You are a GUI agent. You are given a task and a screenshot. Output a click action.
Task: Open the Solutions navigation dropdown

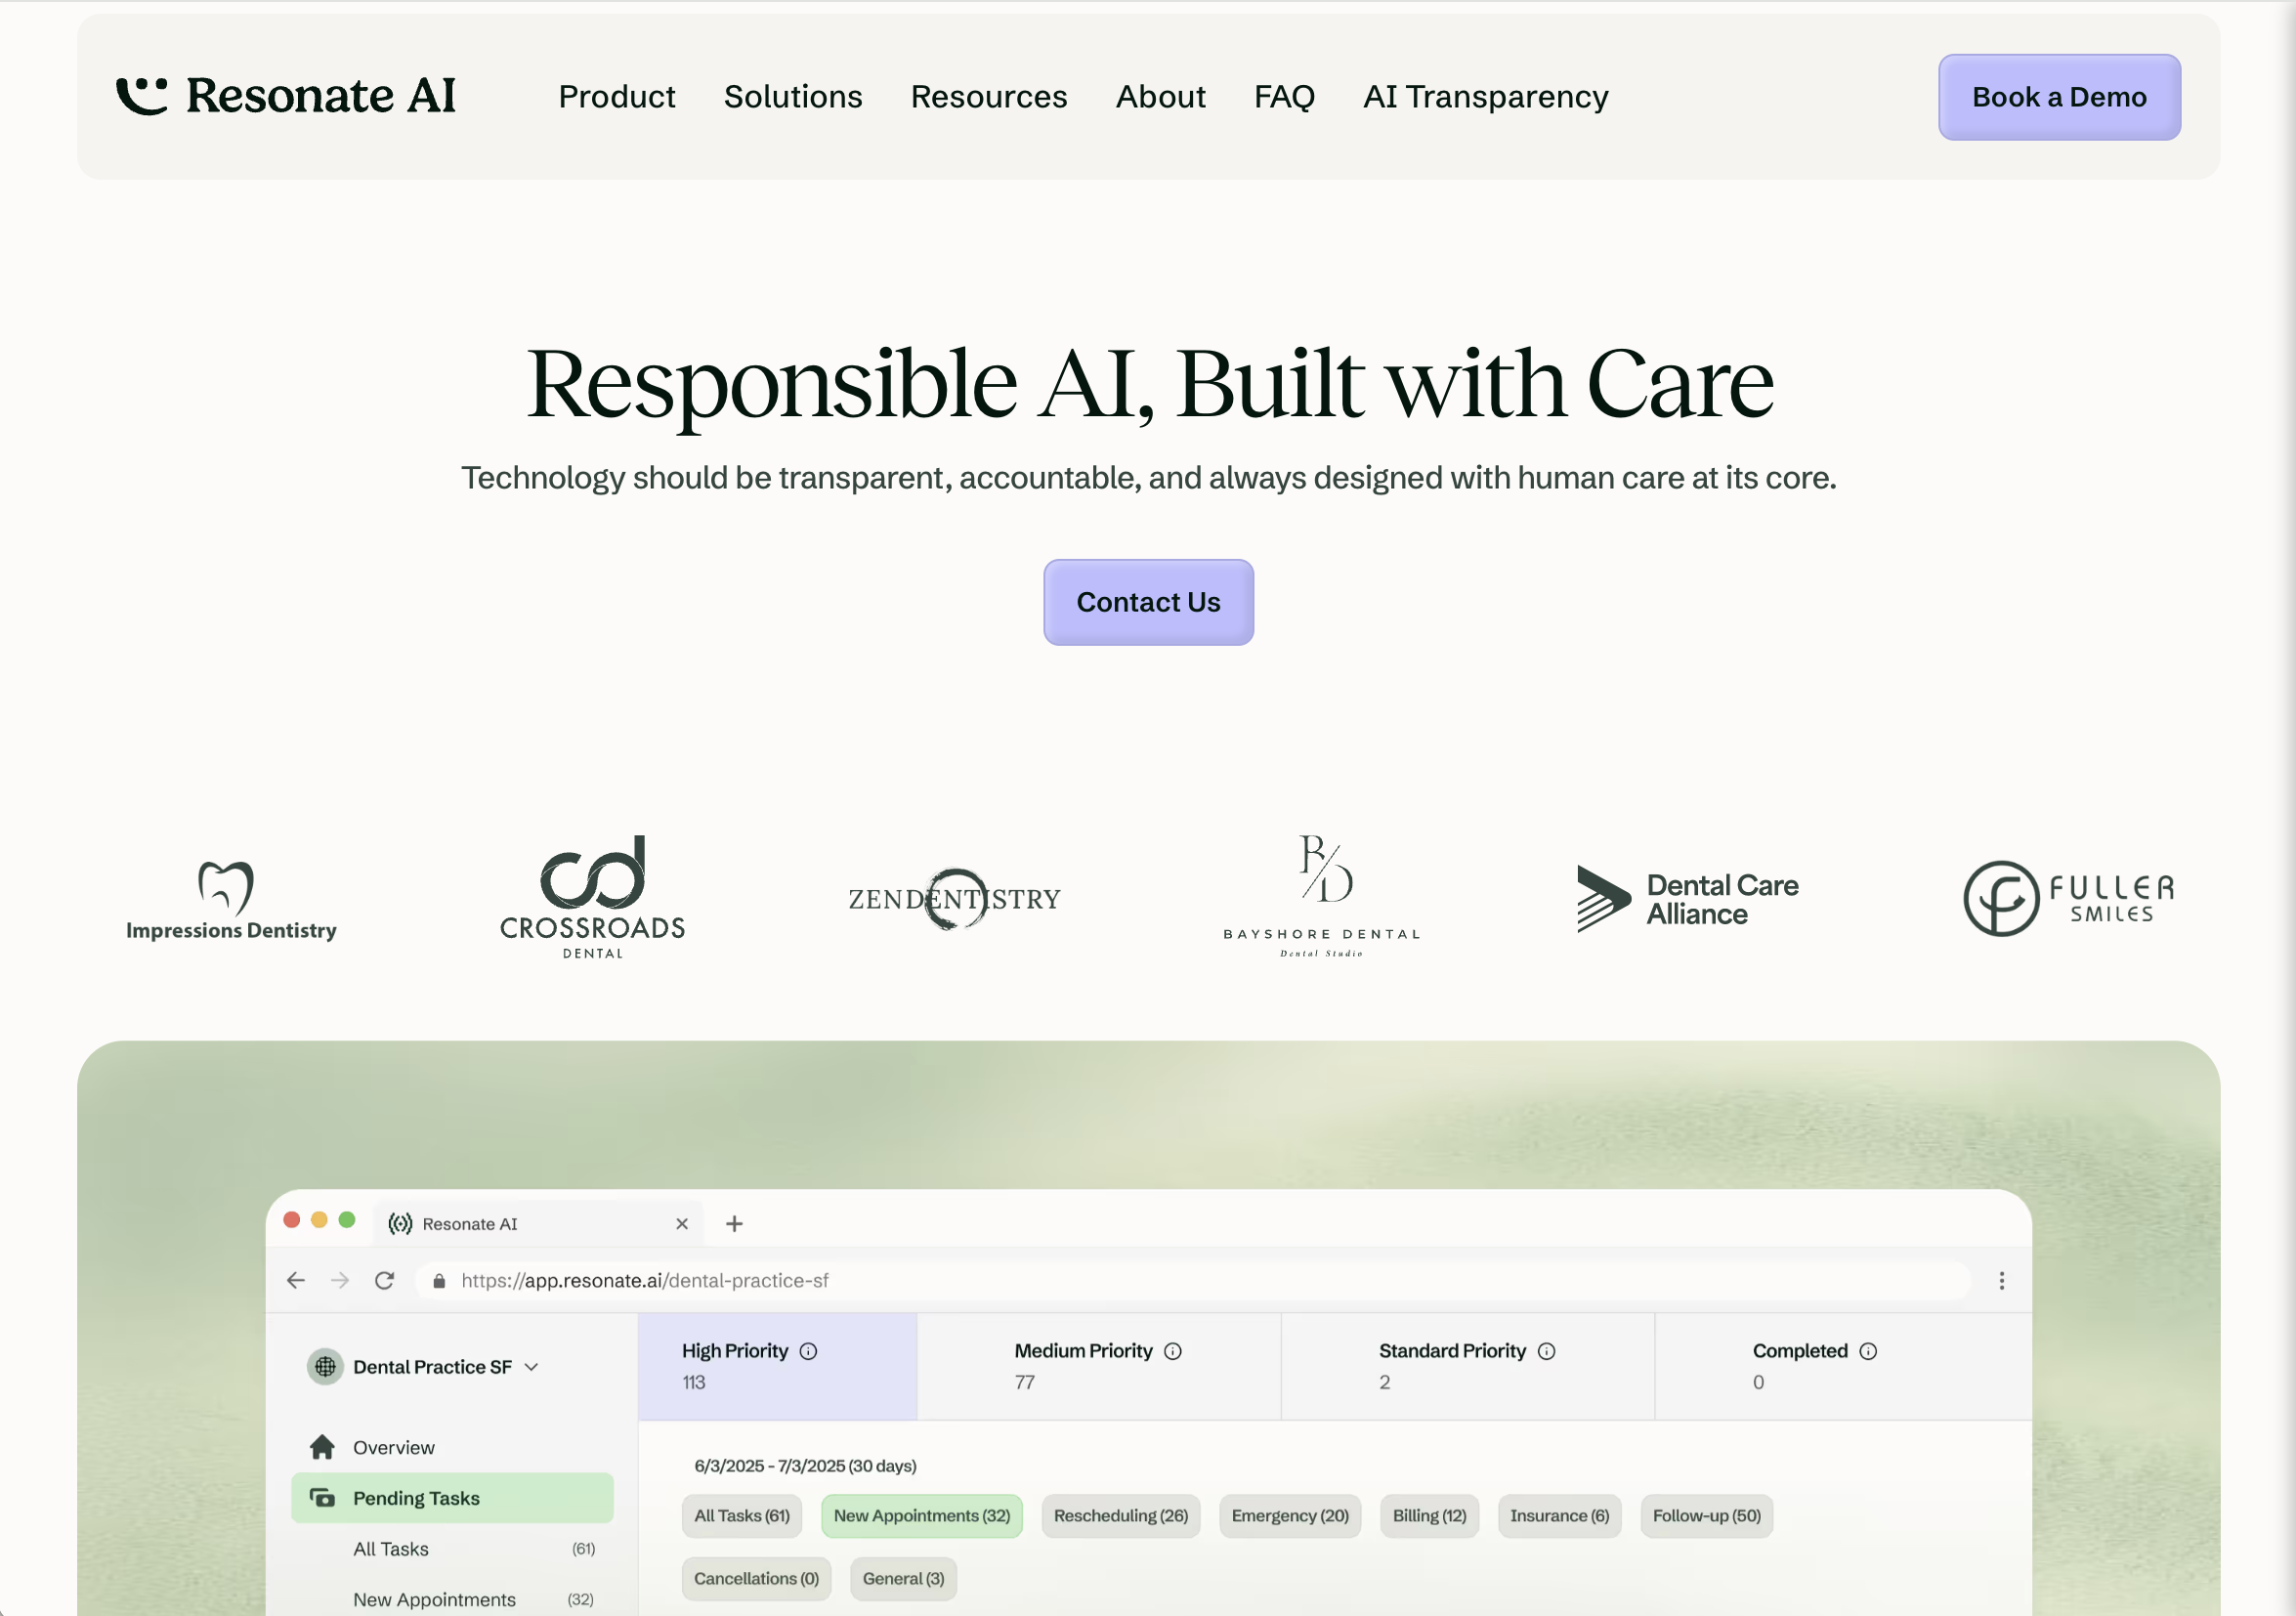793,96
